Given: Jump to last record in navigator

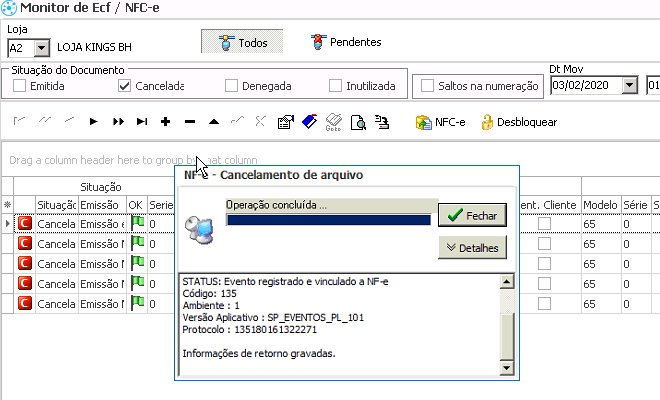Looking at the screenshot, I should coord(141,122).
